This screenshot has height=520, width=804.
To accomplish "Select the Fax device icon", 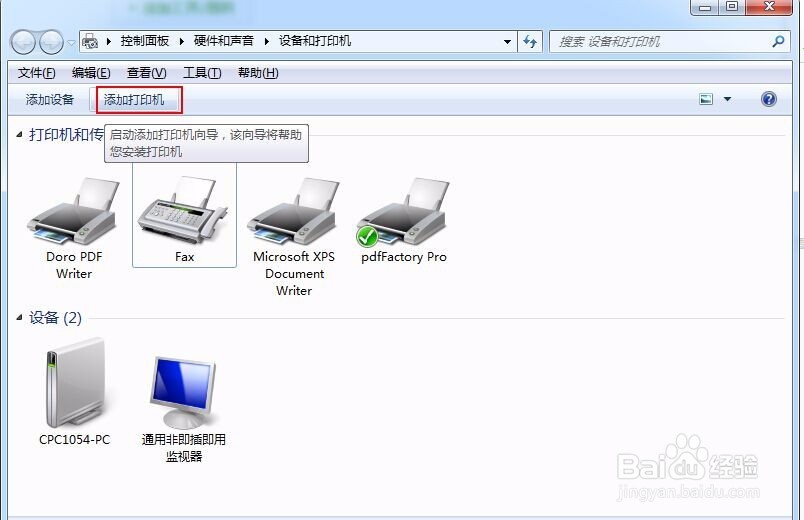I will point(183,211).
